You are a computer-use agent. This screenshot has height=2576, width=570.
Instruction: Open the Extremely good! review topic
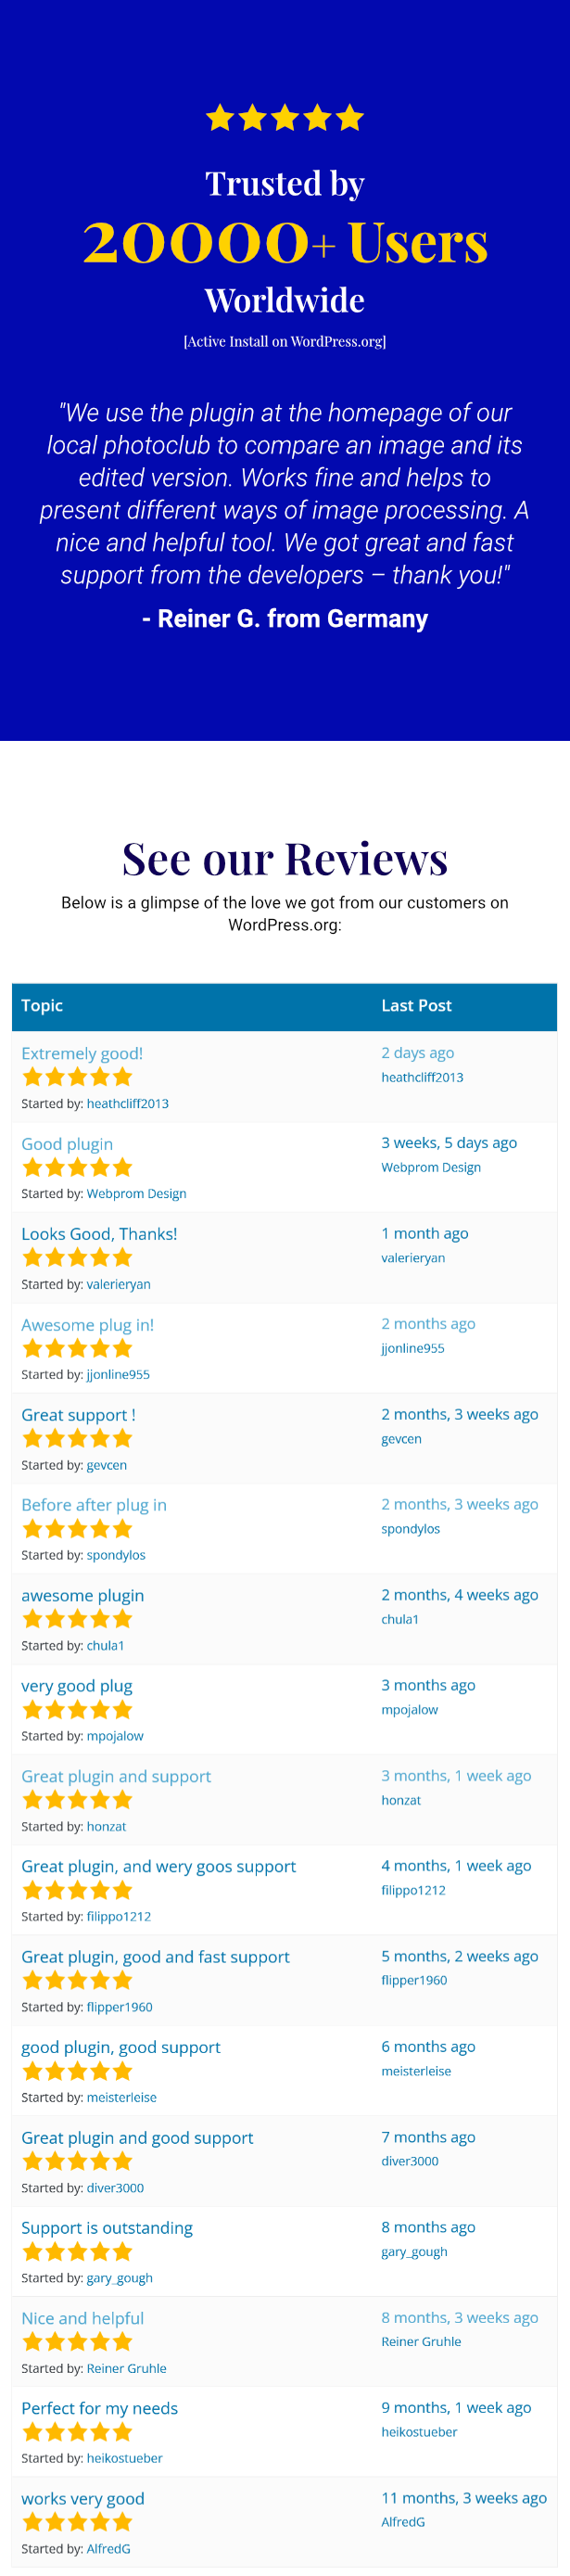pyautogui.click(x=82, y=1053)
